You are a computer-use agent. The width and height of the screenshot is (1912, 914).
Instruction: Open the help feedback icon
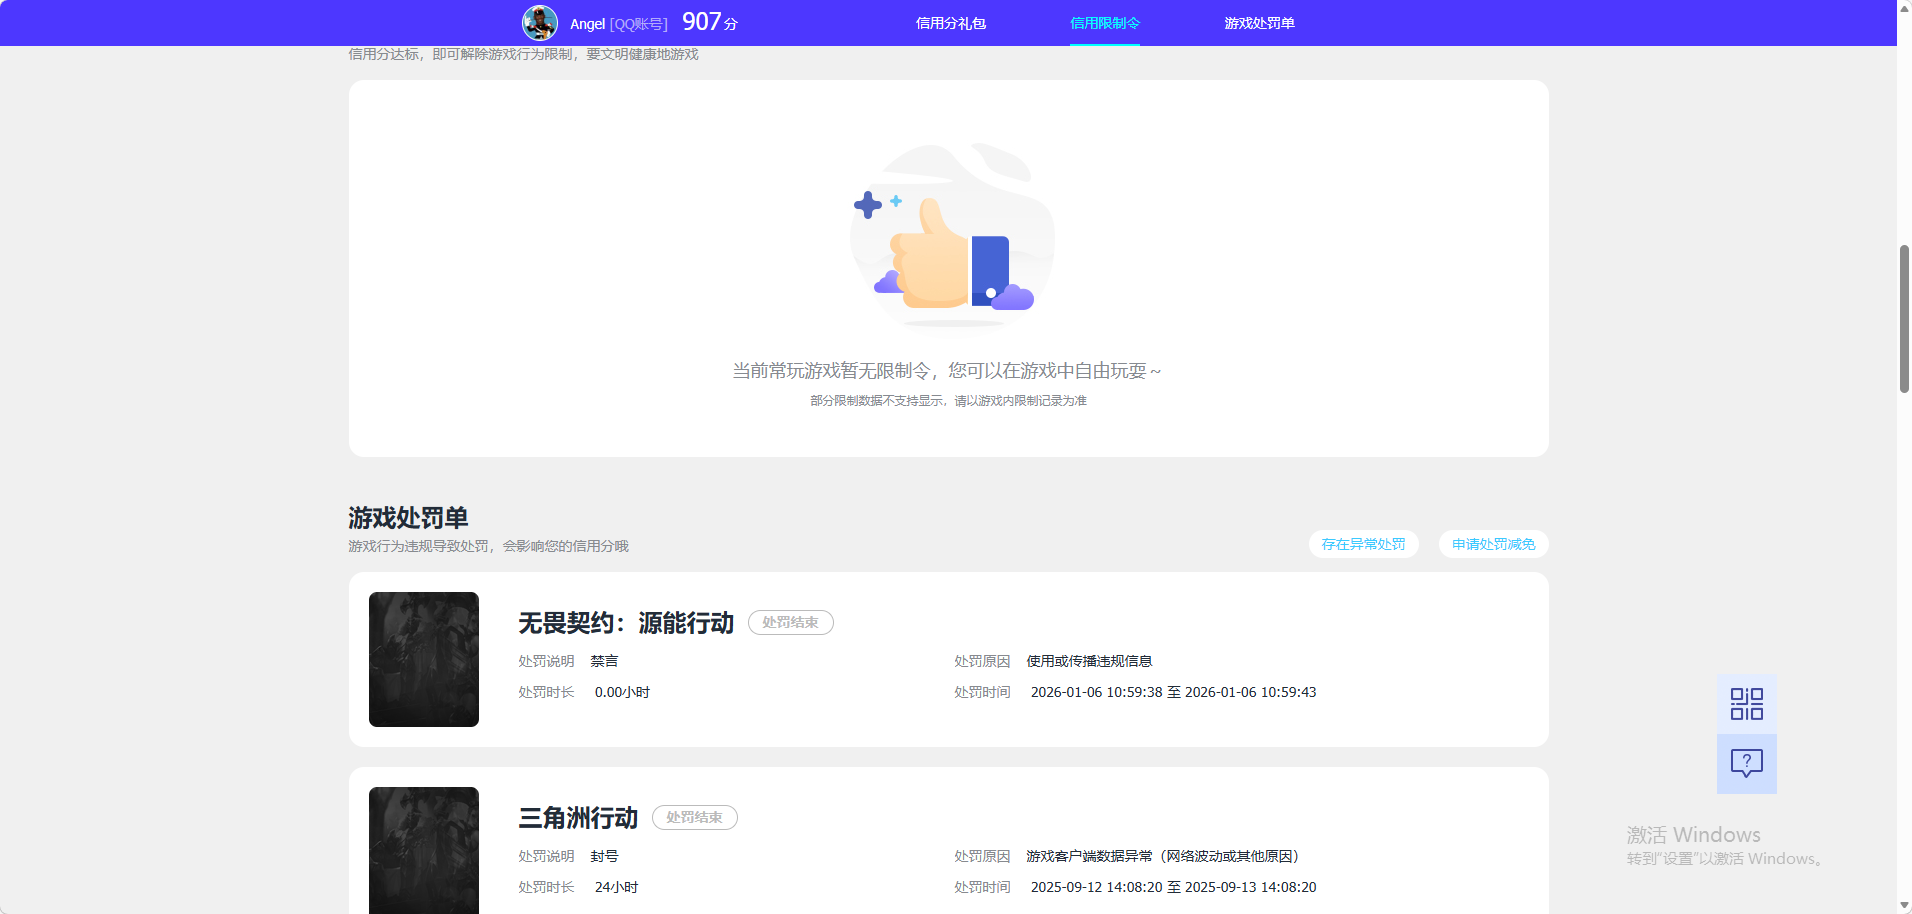pos(1746,764)
